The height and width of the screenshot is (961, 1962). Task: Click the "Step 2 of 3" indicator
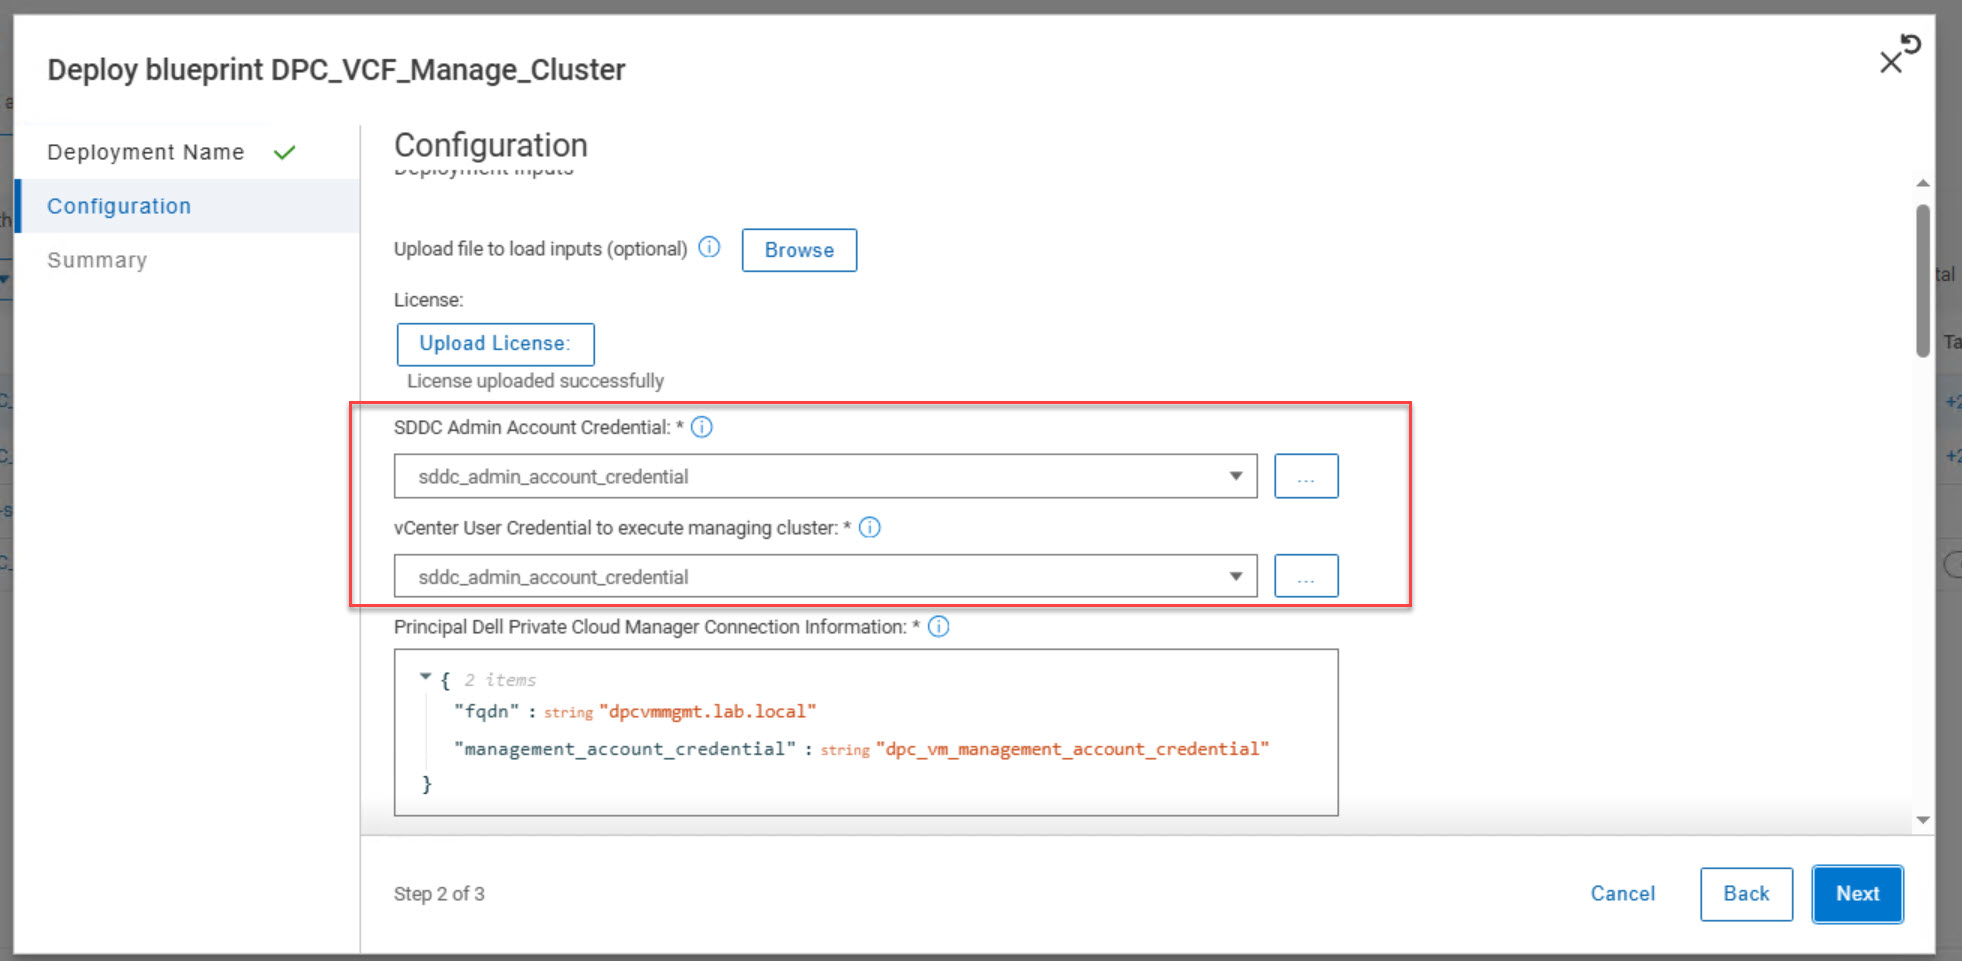pos(439,894)
